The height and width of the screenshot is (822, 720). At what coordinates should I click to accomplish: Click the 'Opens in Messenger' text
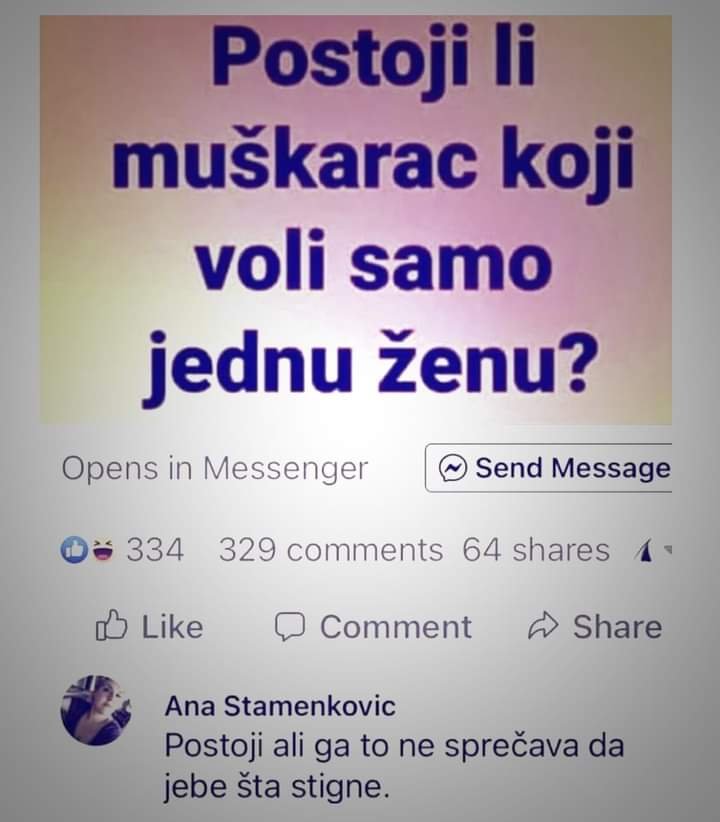coord(214,469)
